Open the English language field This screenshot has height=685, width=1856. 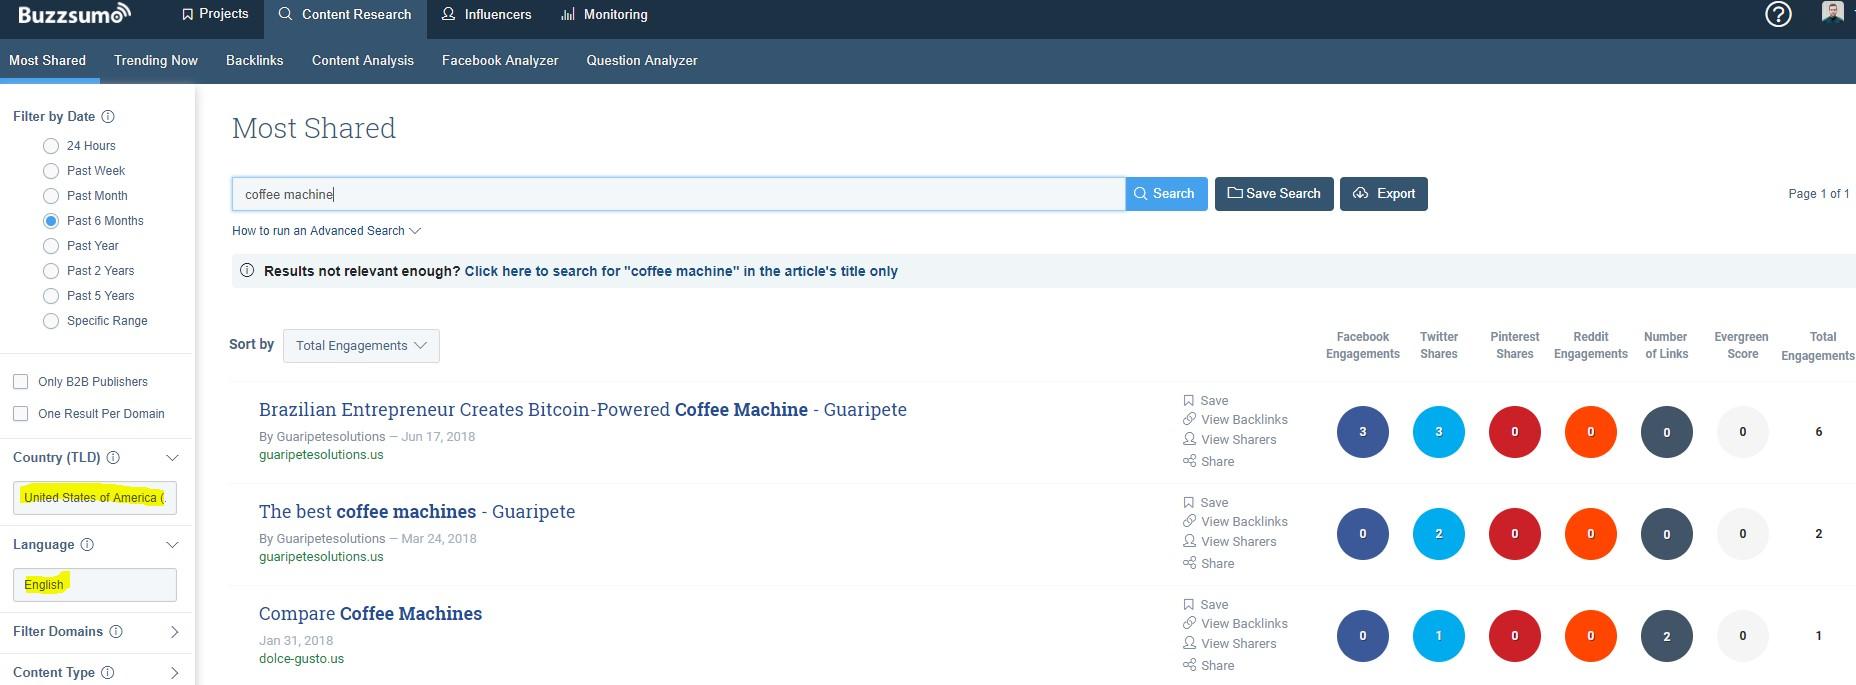(x=95, y=585)
